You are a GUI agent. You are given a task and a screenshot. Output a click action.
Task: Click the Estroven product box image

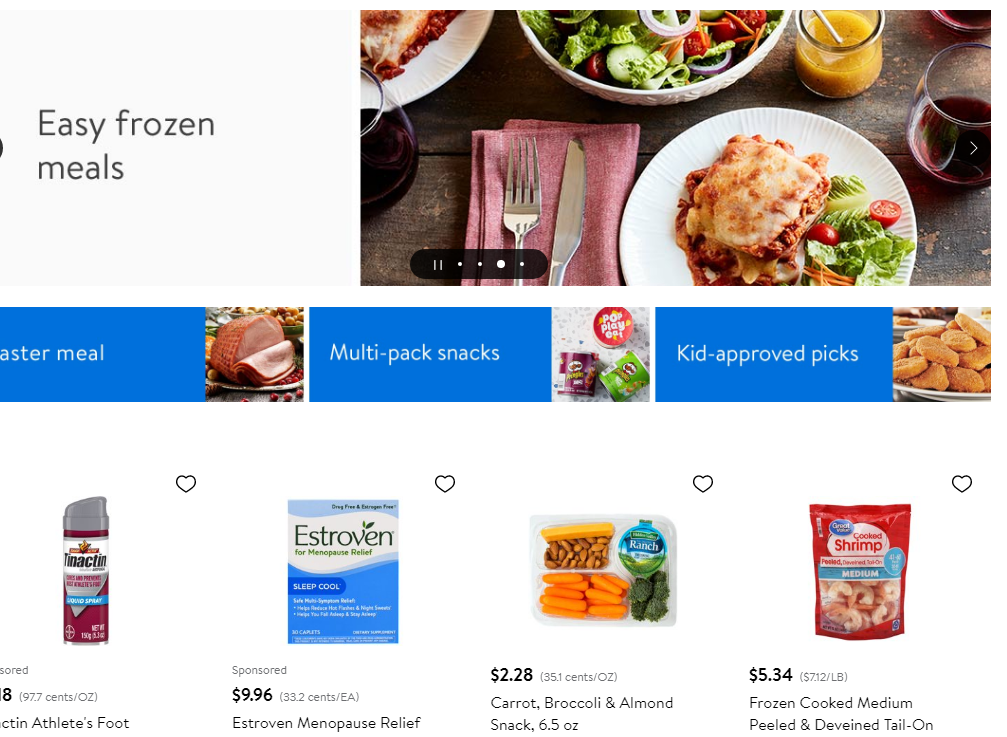[343, 571]
